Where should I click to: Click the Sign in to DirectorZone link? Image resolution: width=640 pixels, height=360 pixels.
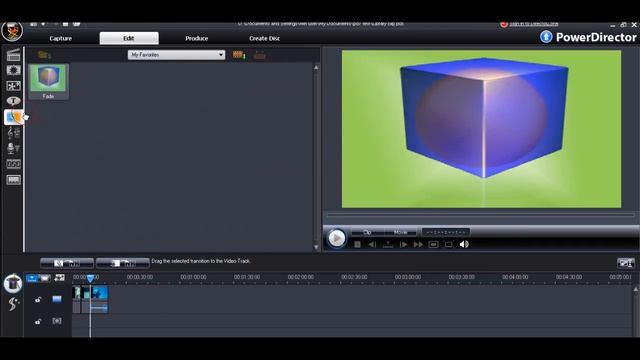pos(533,24)
